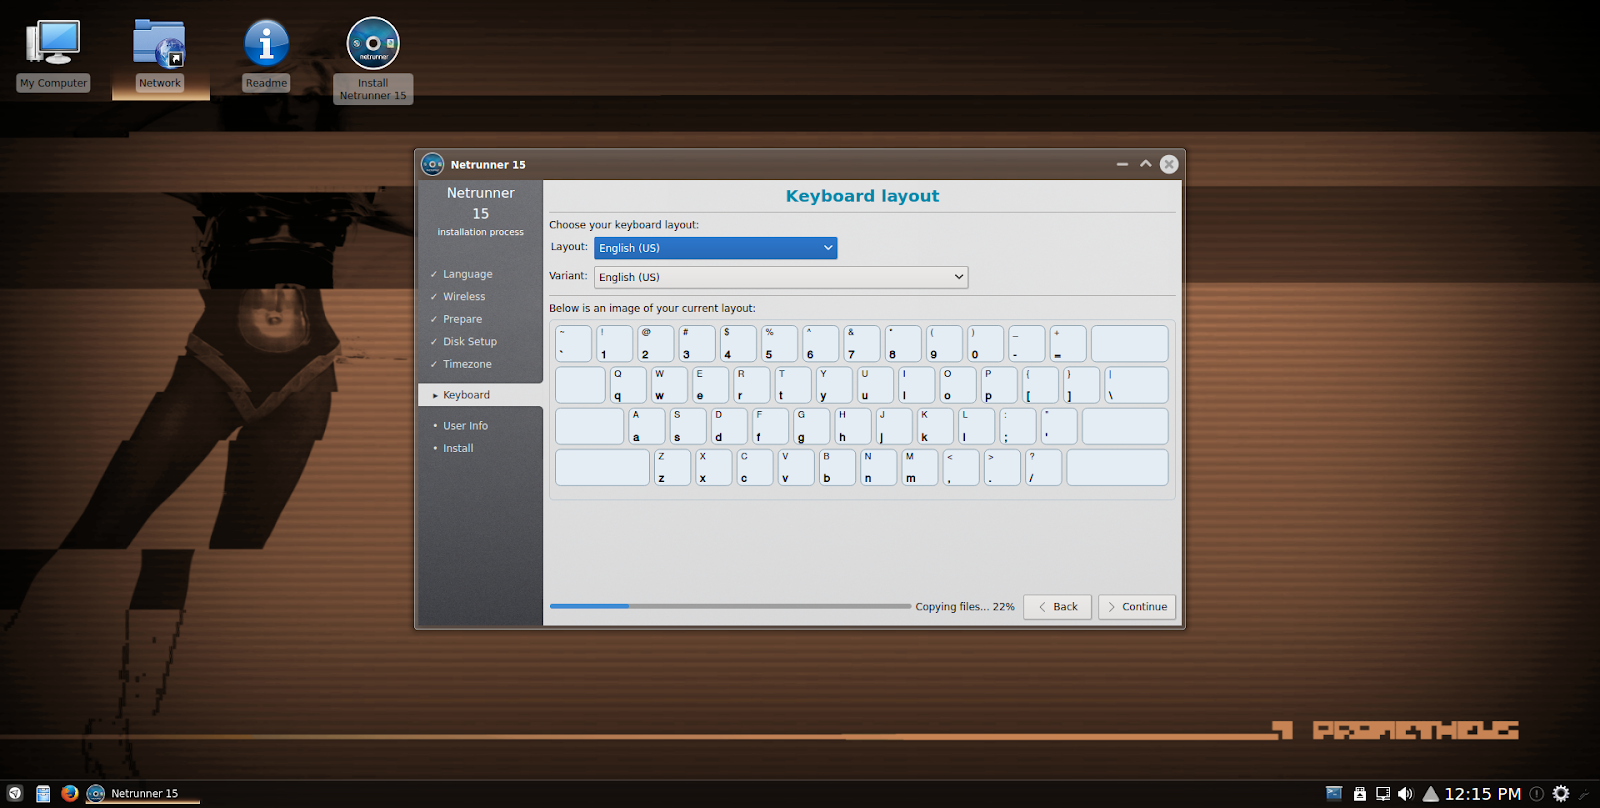
Task: Click the B key in the layout preview
Action: 838,467
